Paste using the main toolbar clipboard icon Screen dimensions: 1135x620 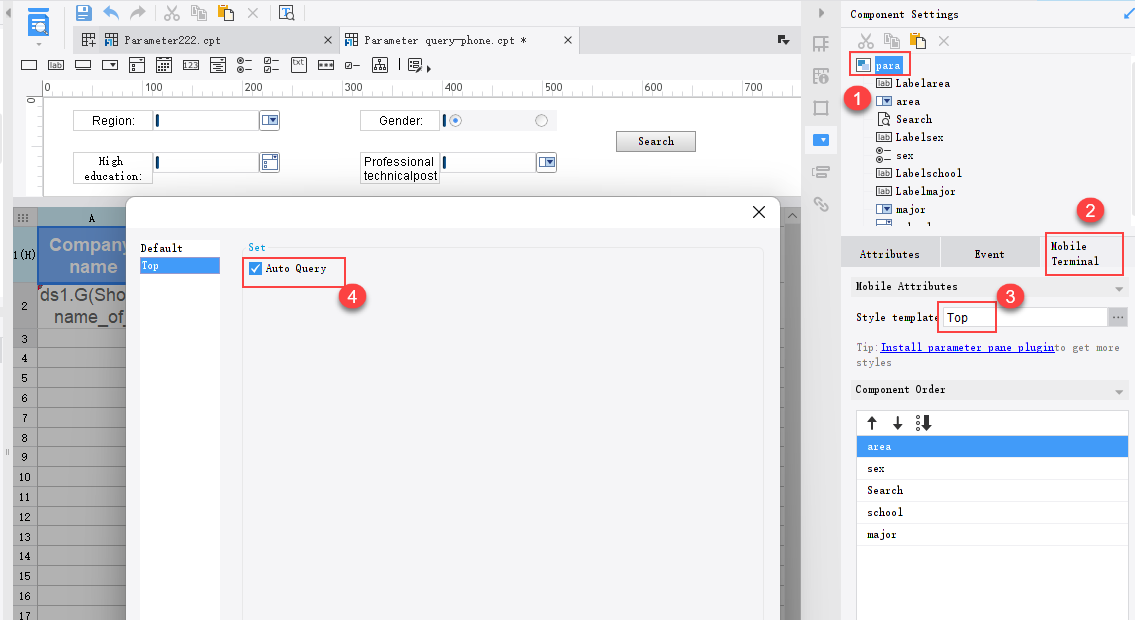[226, 13]
